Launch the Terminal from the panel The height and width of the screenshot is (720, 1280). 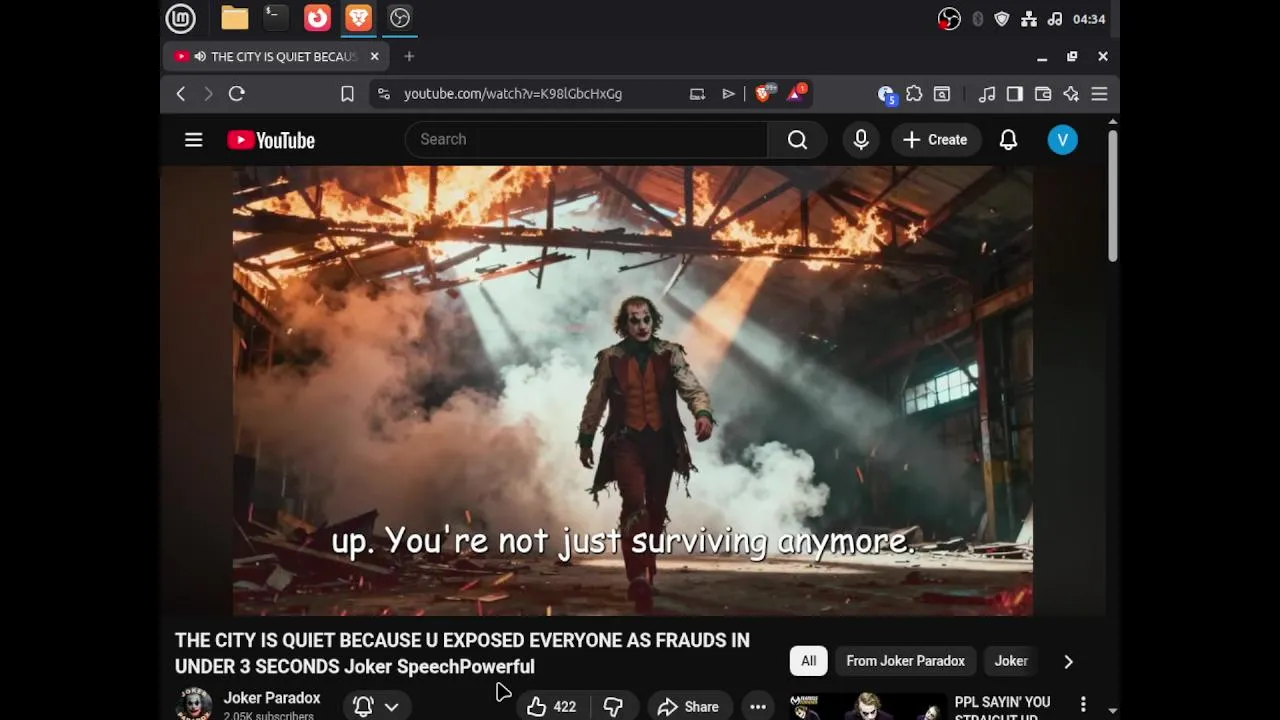click(x=276, y=18)
